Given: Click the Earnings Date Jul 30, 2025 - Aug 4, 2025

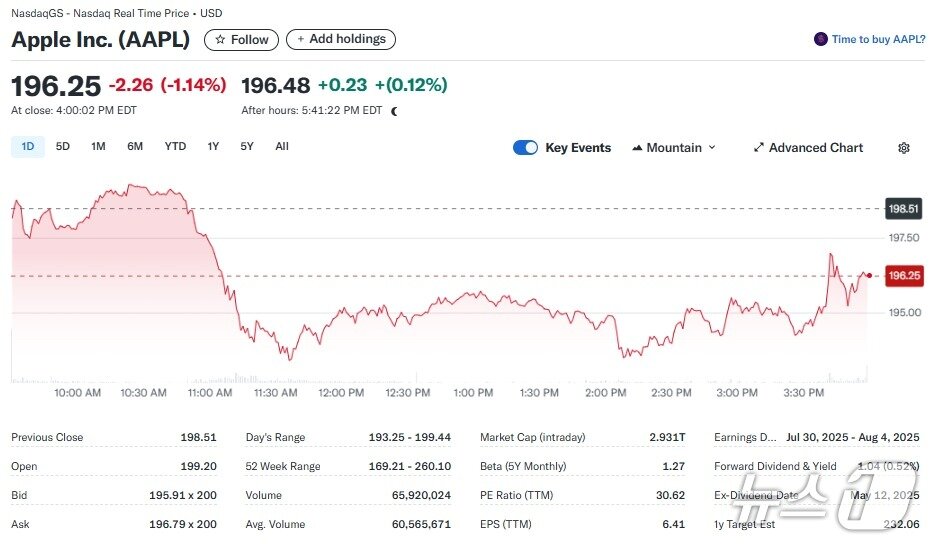Looking at the screenshot, I should pyautogui.click(x=853, y=437).
